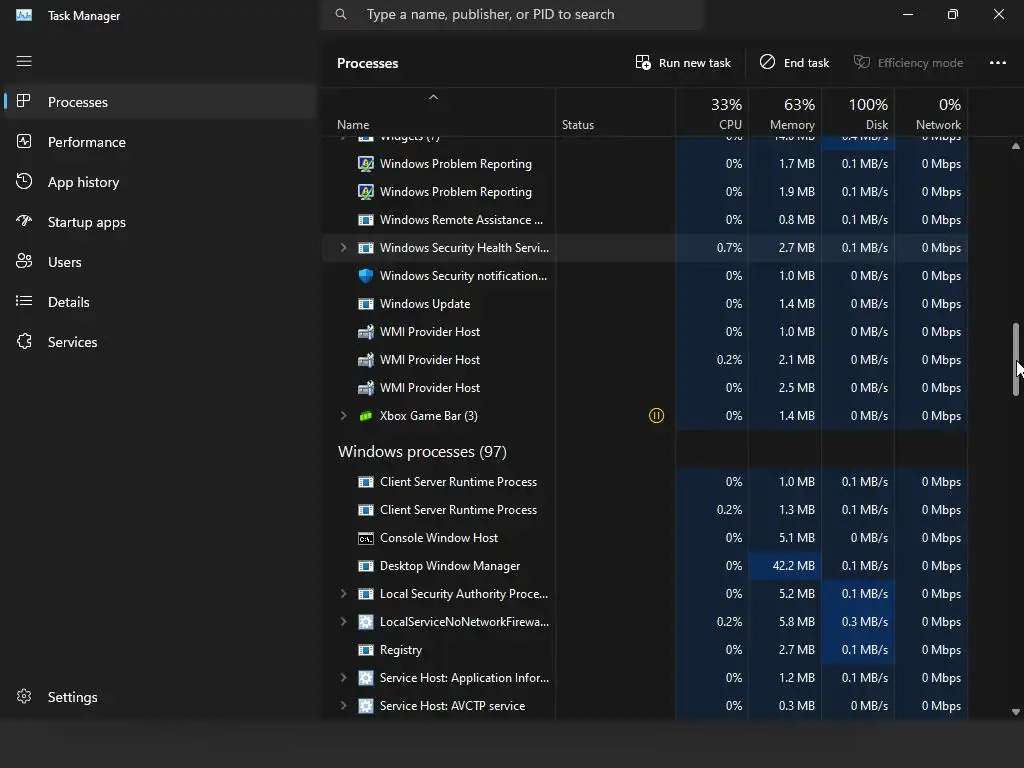The height and width of the screenshot is (768, 1024).
Task: Expand Windows Security Health Service row
Action: 344,248
